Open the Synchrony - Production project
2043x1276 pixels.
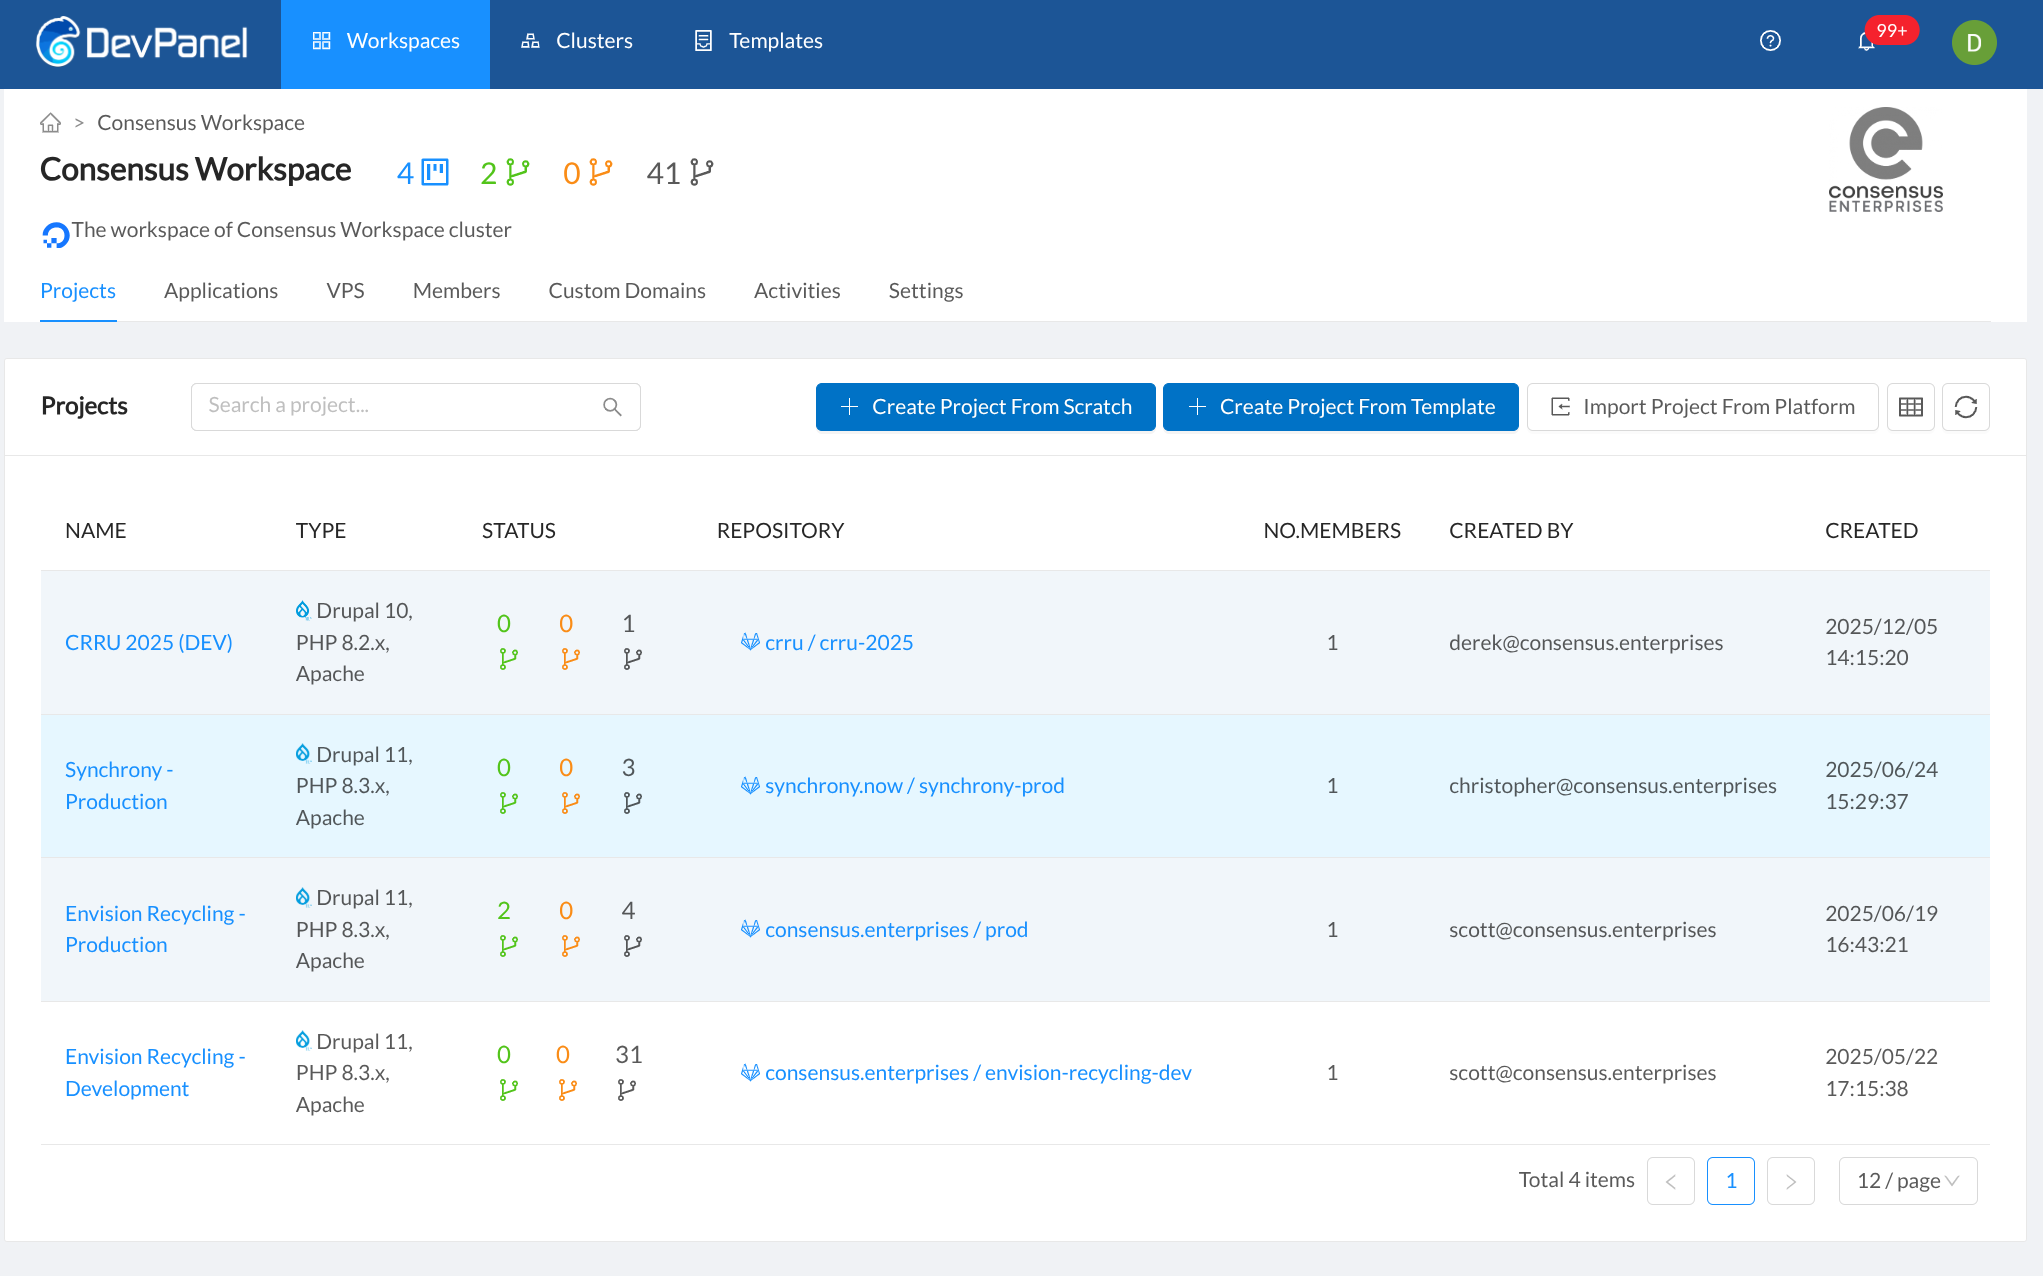tap(119, 786)
